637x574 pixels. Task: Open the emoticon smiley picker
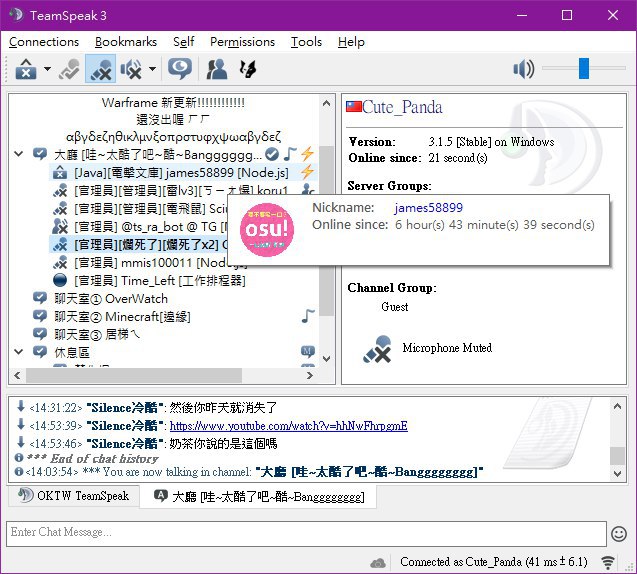[619, 534]
